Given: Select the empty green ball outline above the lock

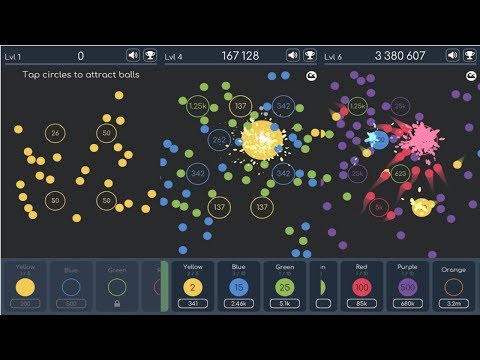Looking at the screenshot, I should 117,287.
